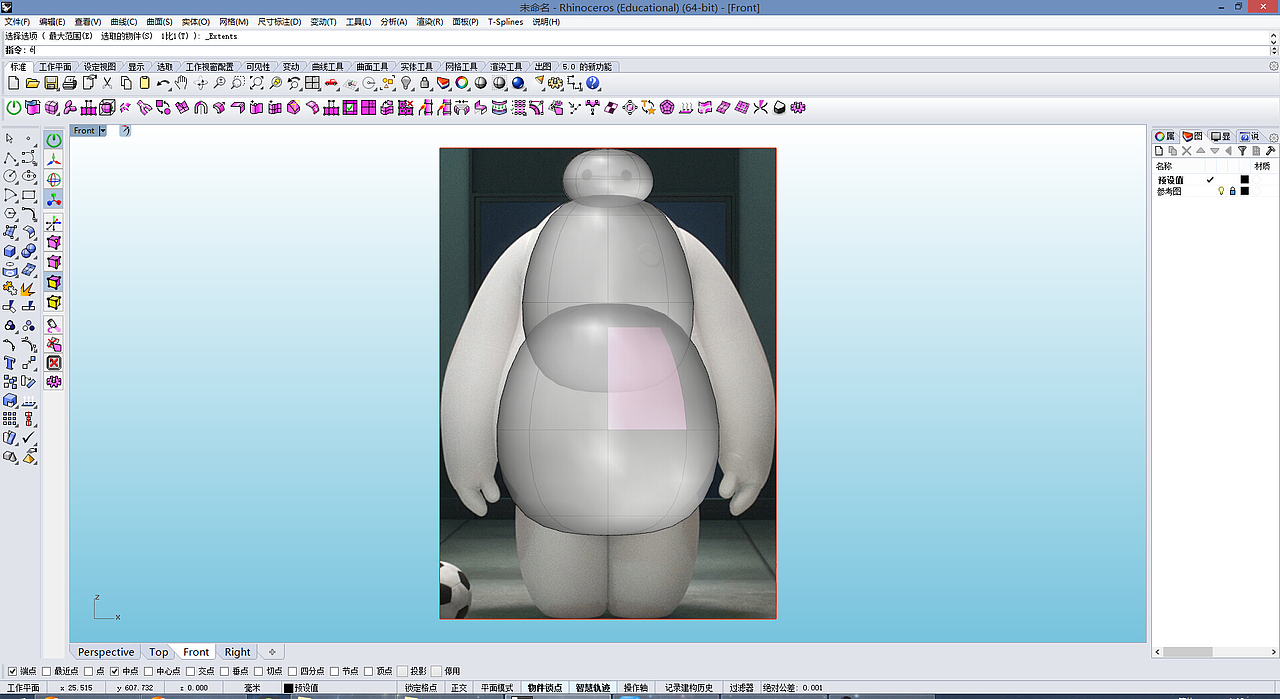The image size is (1280, 699).
Task: Click the delete layer X icon in the panel
Action: (x=1187, y=151)
